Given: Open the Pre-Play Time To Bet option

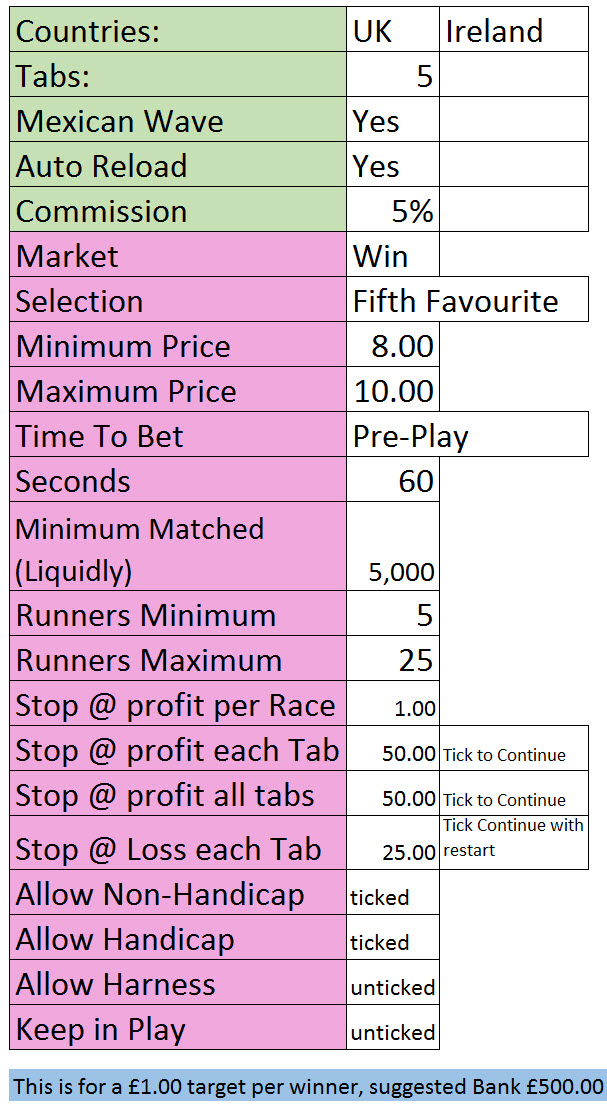Looking at the screenshot, I should pos(467,436).
